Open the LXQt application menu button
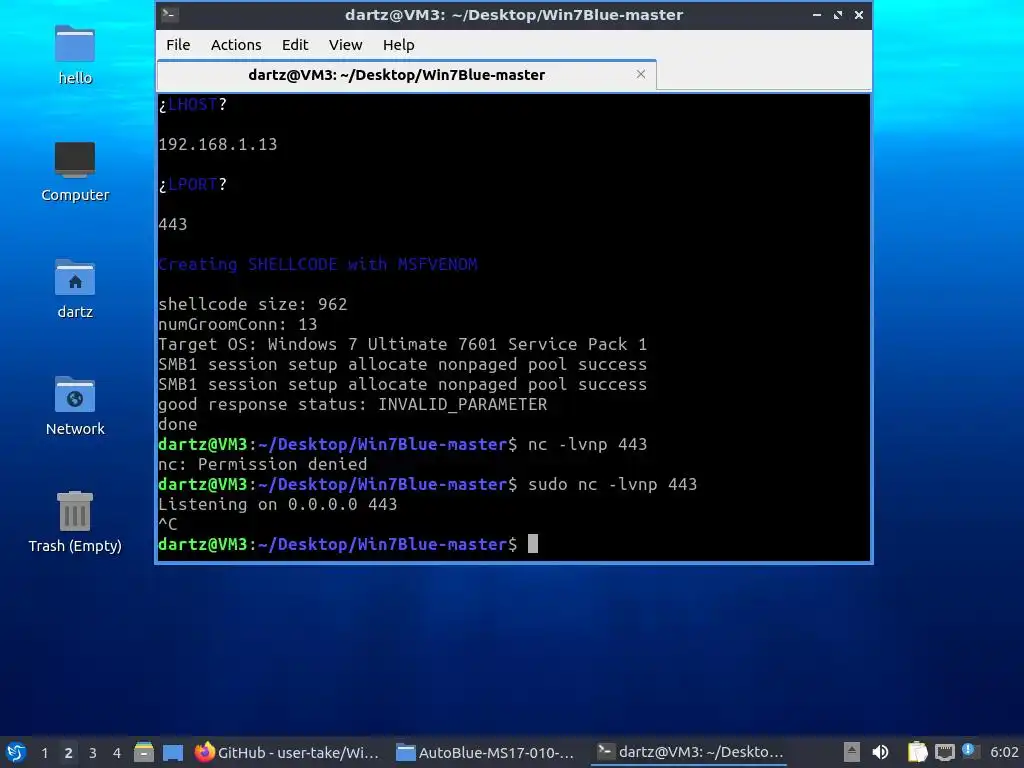 point(16,752)
